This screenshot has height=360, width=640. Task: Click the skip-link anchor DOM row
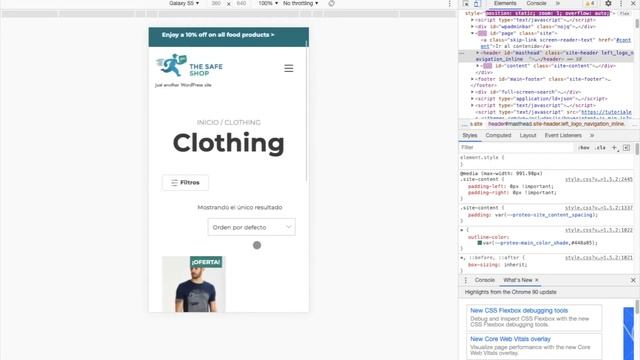(x=555, y=43)
